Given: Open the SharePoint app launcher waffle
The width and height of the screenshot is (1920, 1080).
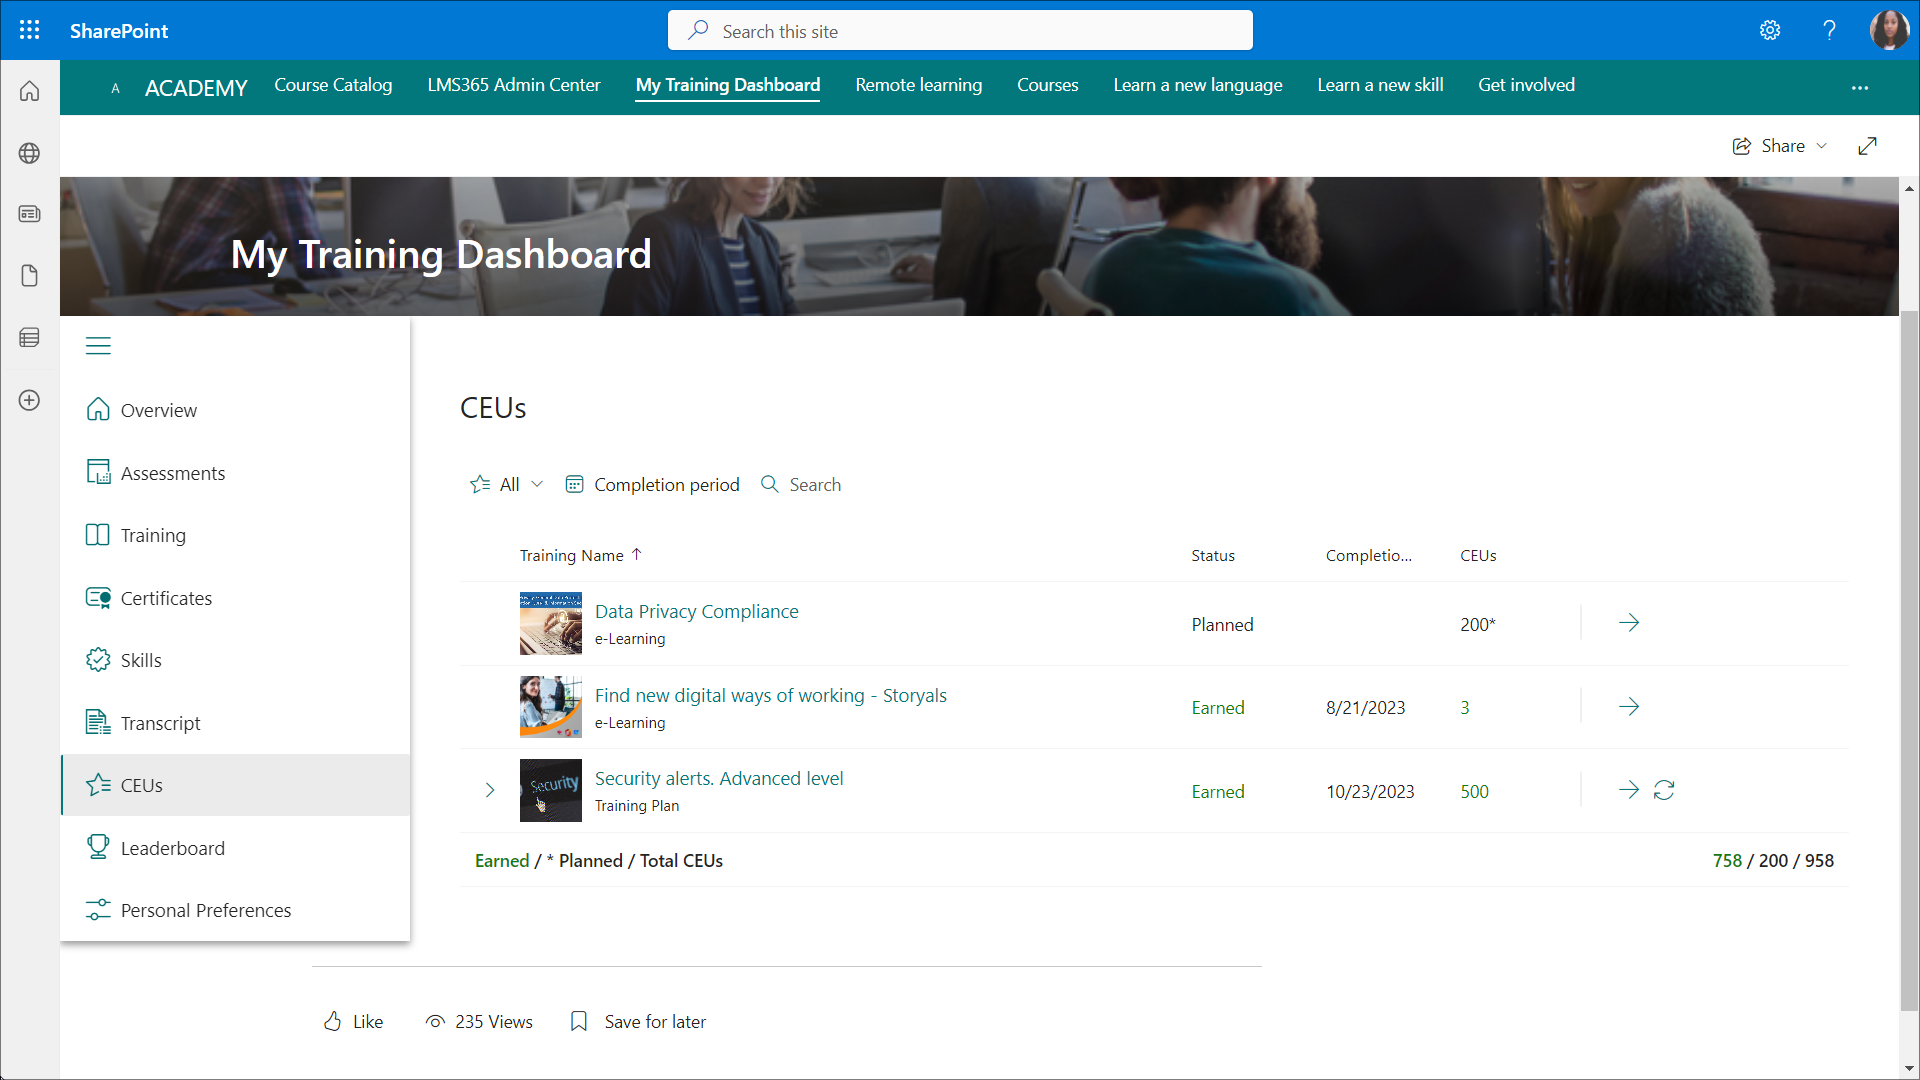Looking at the screenshot, I should point(30,30).
